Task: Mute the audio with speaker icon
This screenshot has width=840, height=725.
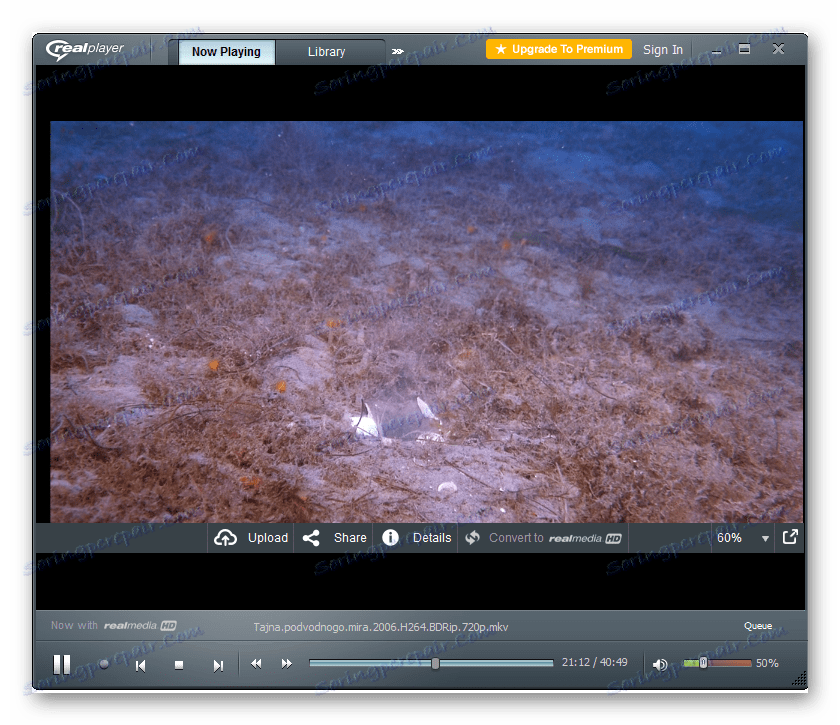Action: coord(659,664)
